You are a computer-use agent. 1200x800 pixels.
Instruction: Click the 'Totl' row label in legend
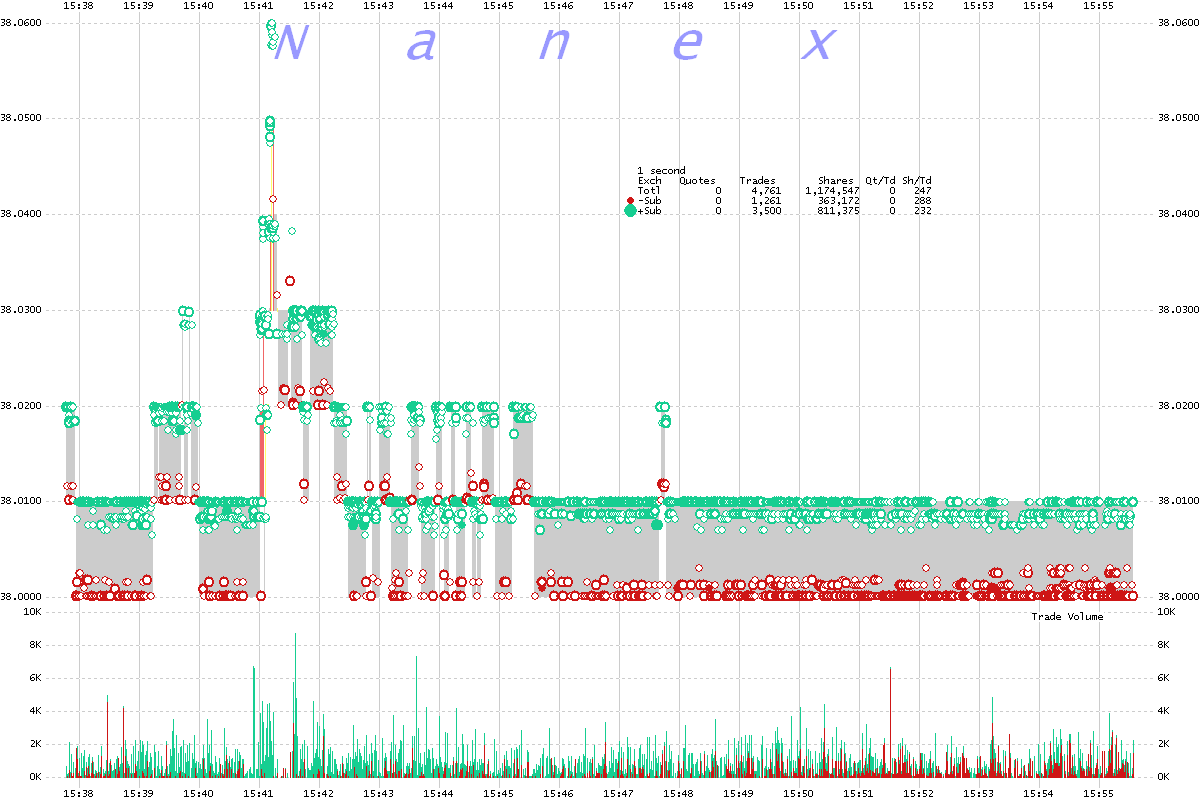pyautogui.click(x=649, y=191)
